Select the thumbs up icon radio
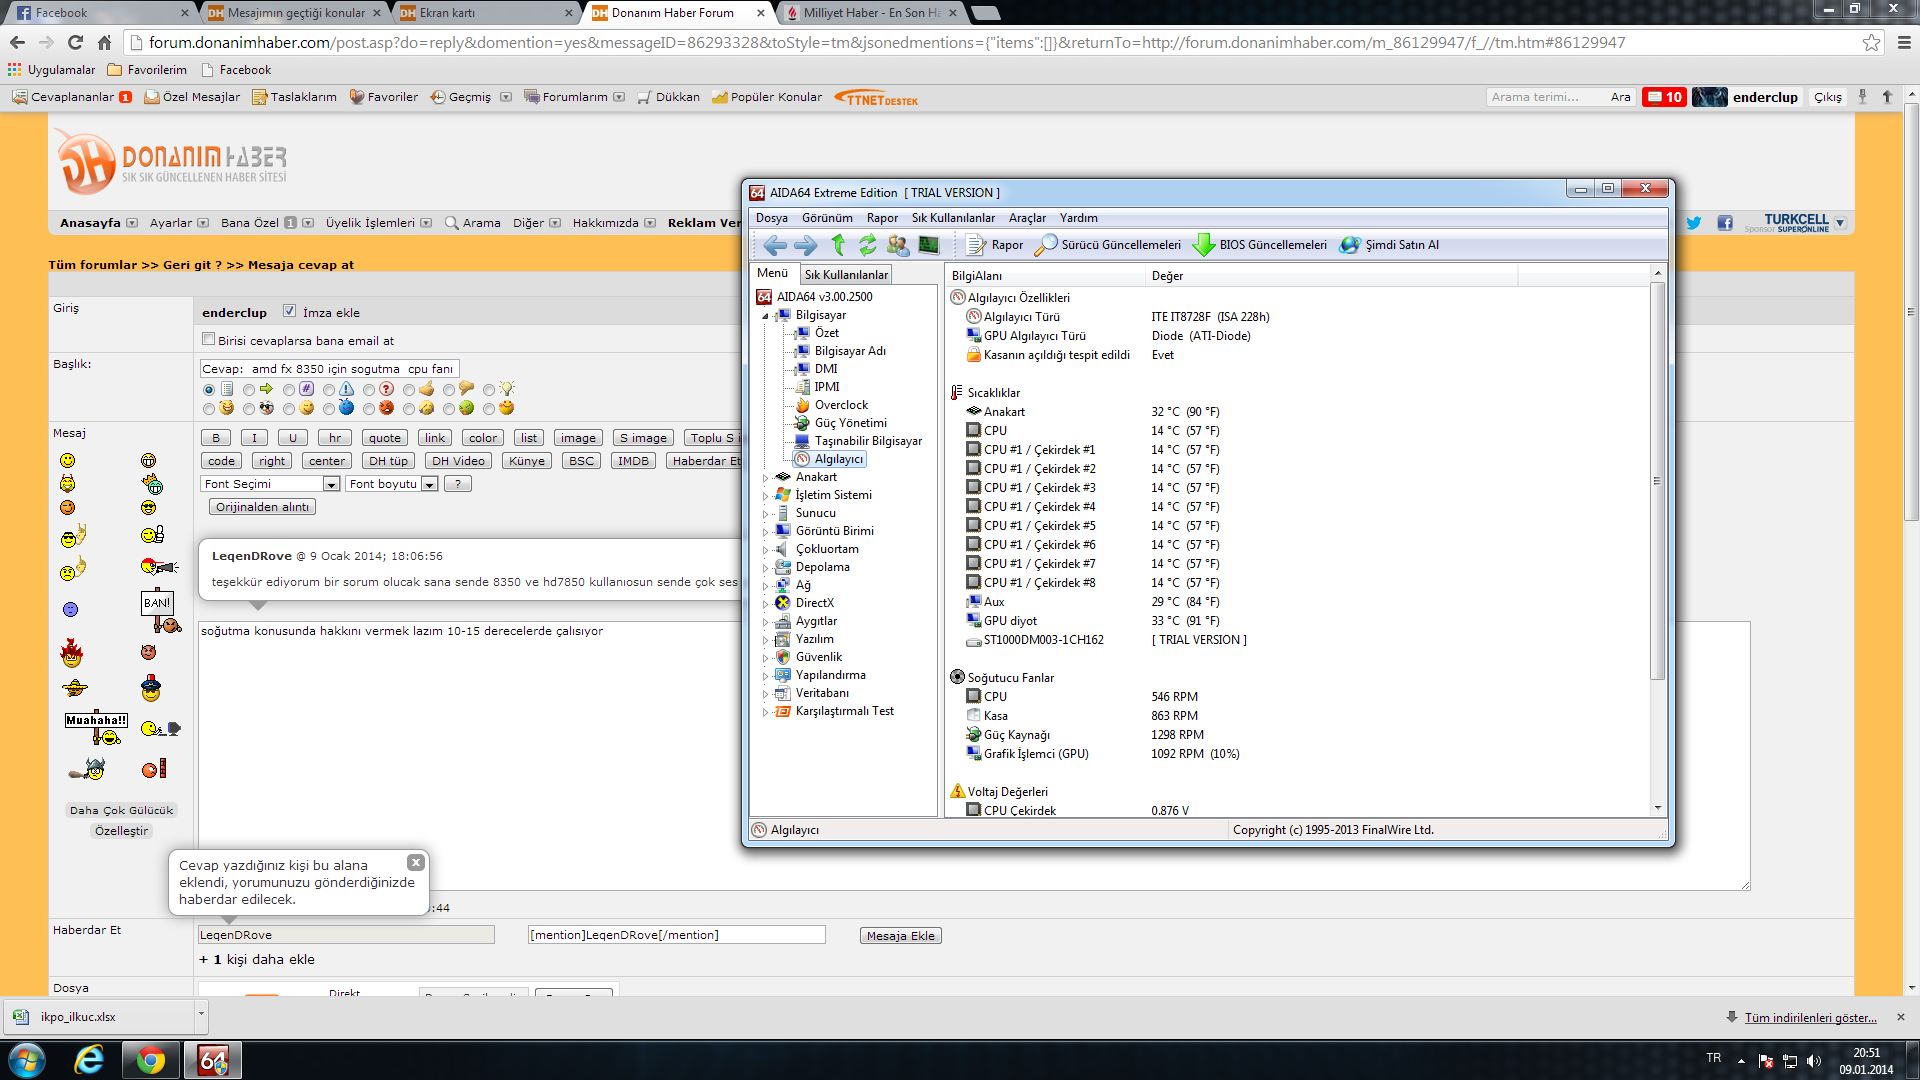Viewport: 1920px width, 1080px height. point(408,390)
